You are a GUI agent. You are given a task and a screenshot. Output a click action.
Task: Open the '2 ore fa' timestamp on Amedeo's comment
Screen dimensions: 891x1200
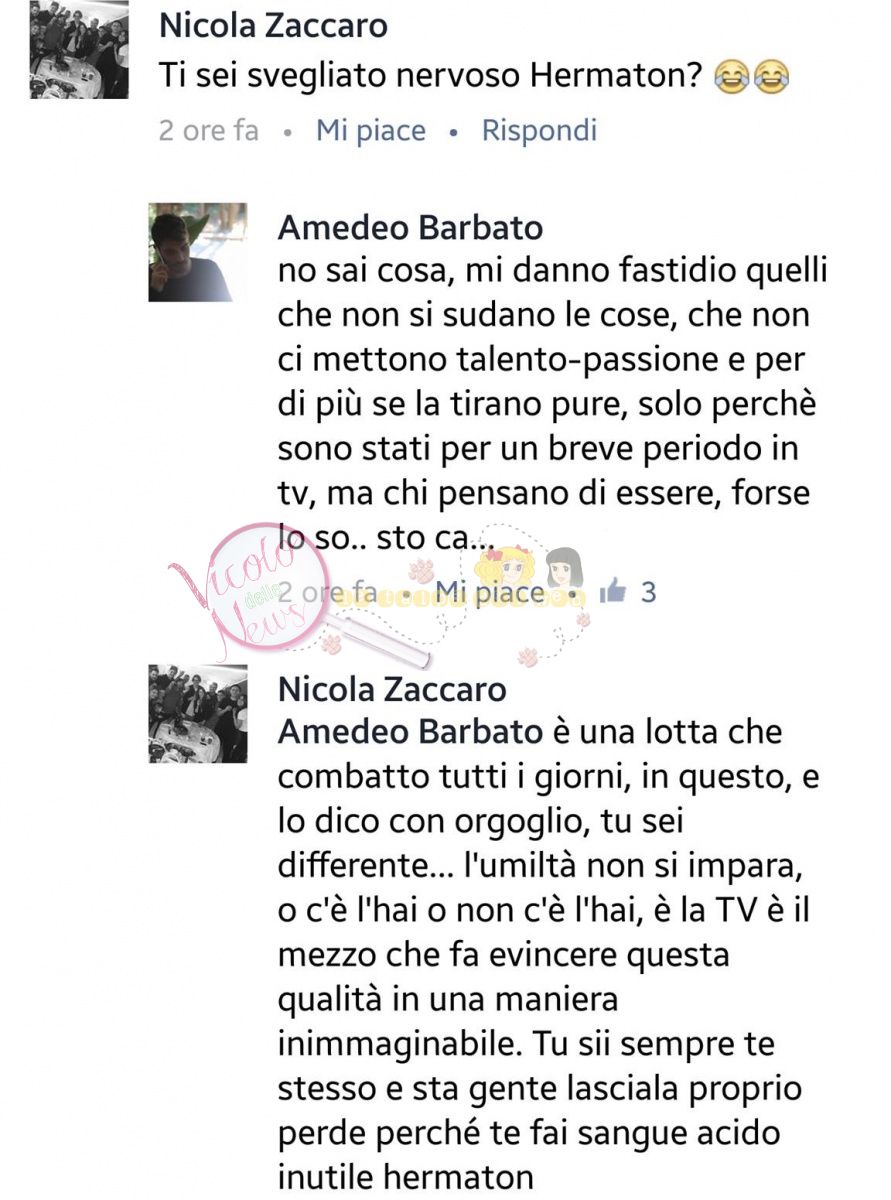(x=328, y=592)
